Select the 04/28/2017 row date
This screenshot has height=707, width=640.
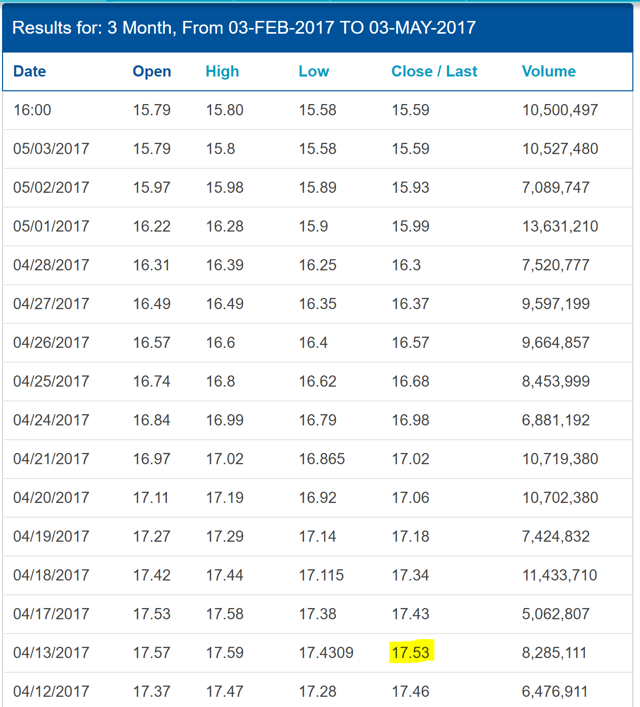[51, 265]
